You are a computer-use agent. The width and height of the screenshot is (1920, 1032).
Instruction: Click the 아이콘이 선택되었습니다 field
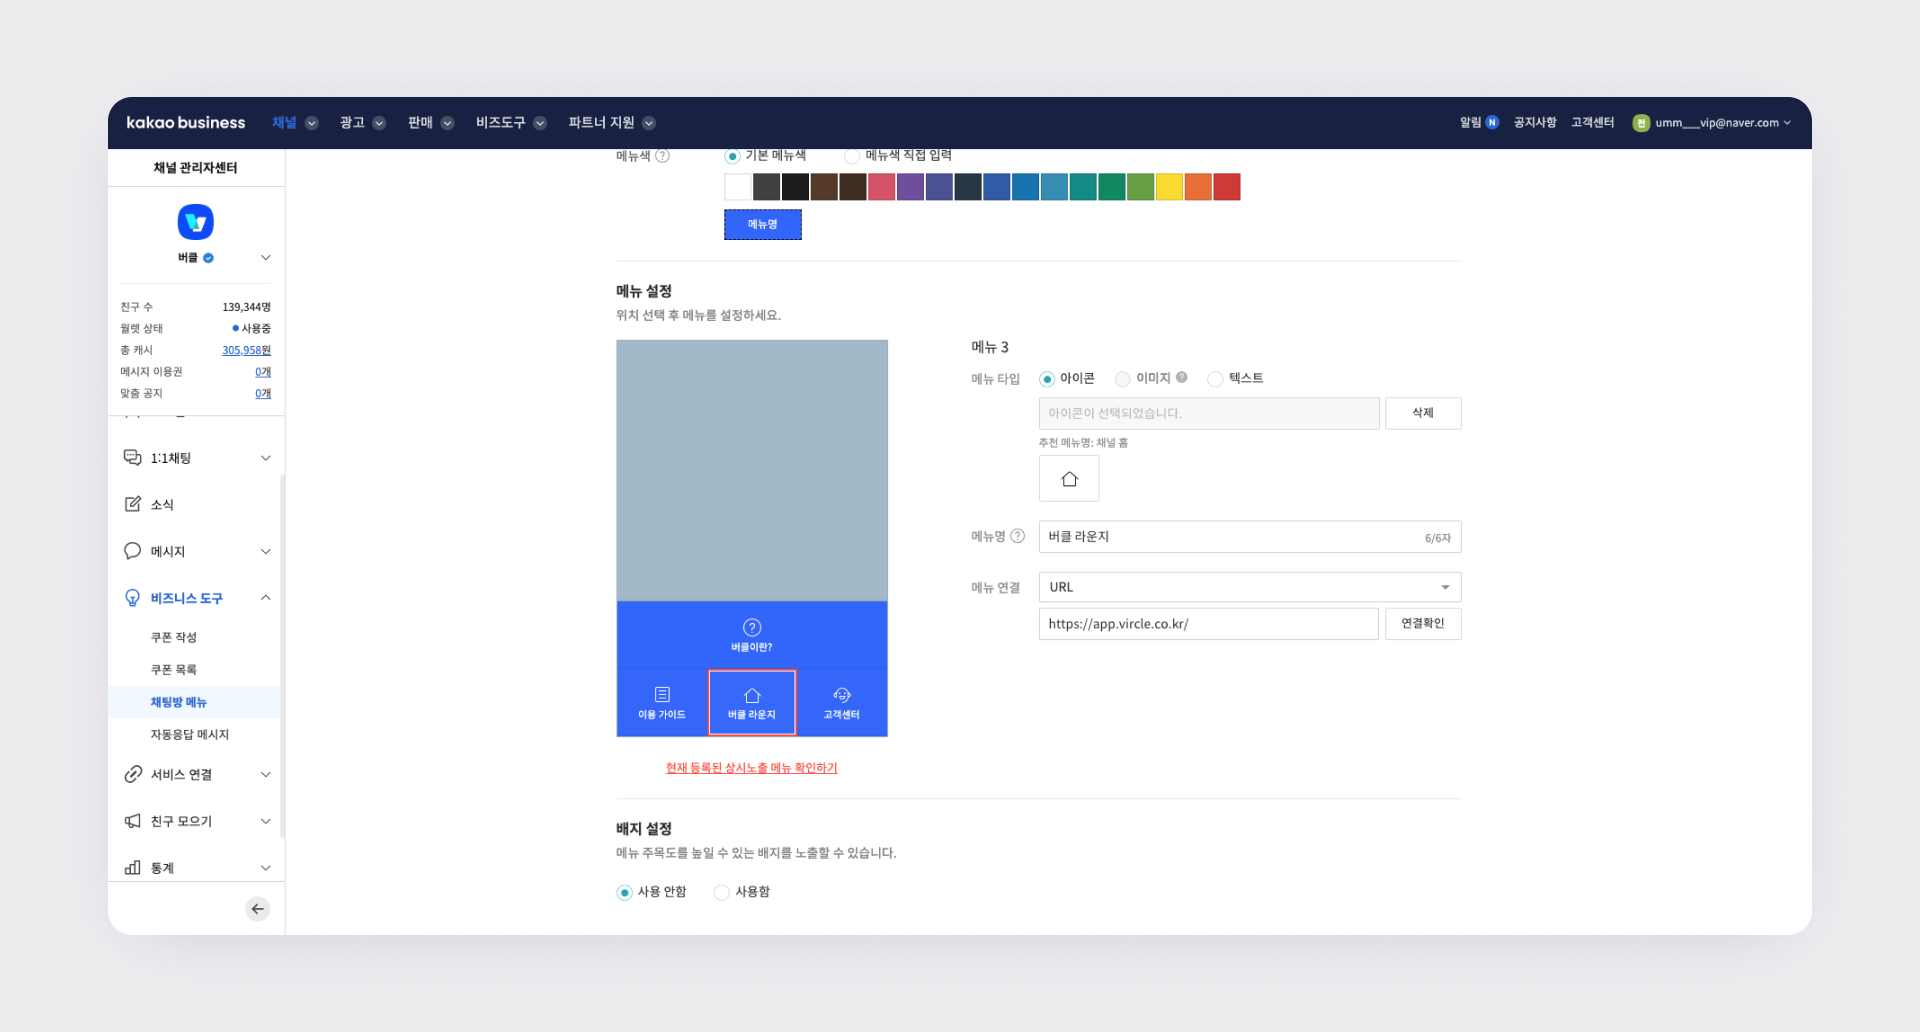1209,413
